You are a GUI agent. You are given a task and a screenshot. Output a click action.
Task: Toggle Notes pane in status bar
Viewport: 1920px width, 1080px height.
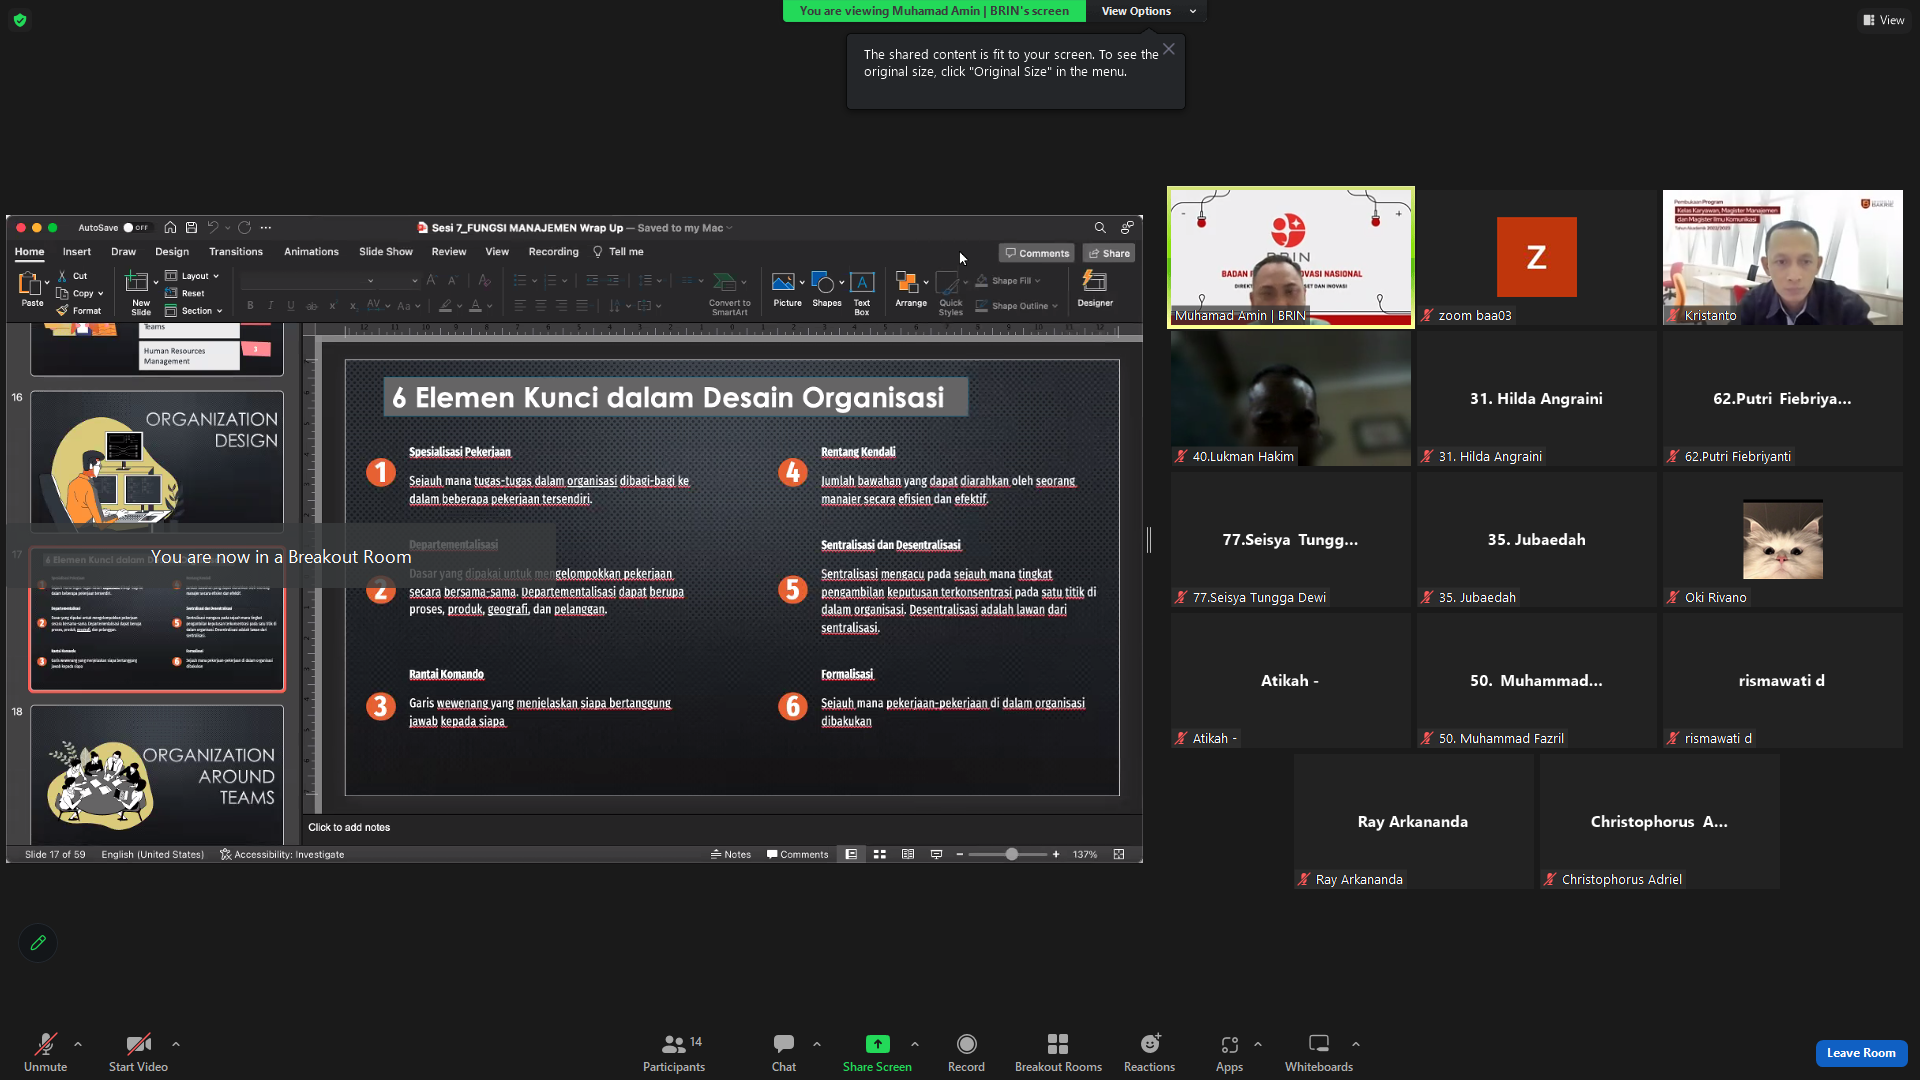[x=731, y=855]
